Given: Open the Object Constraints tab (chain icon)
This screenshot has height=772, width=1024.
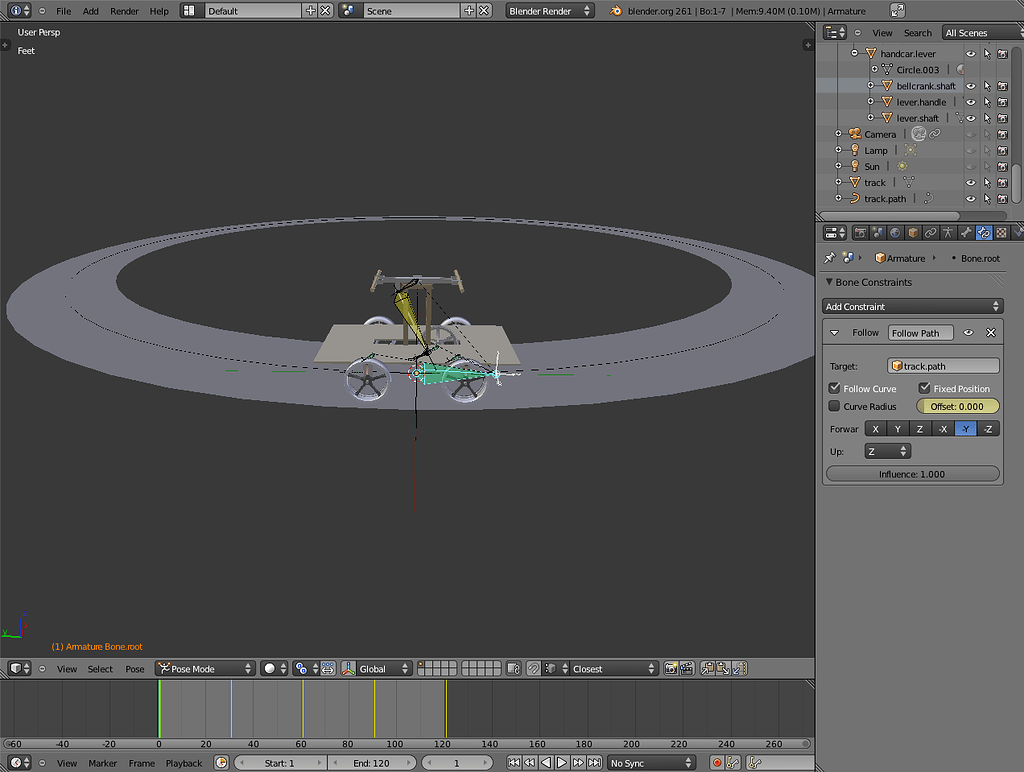Looking at the screenshot, I should coord(931,233).
